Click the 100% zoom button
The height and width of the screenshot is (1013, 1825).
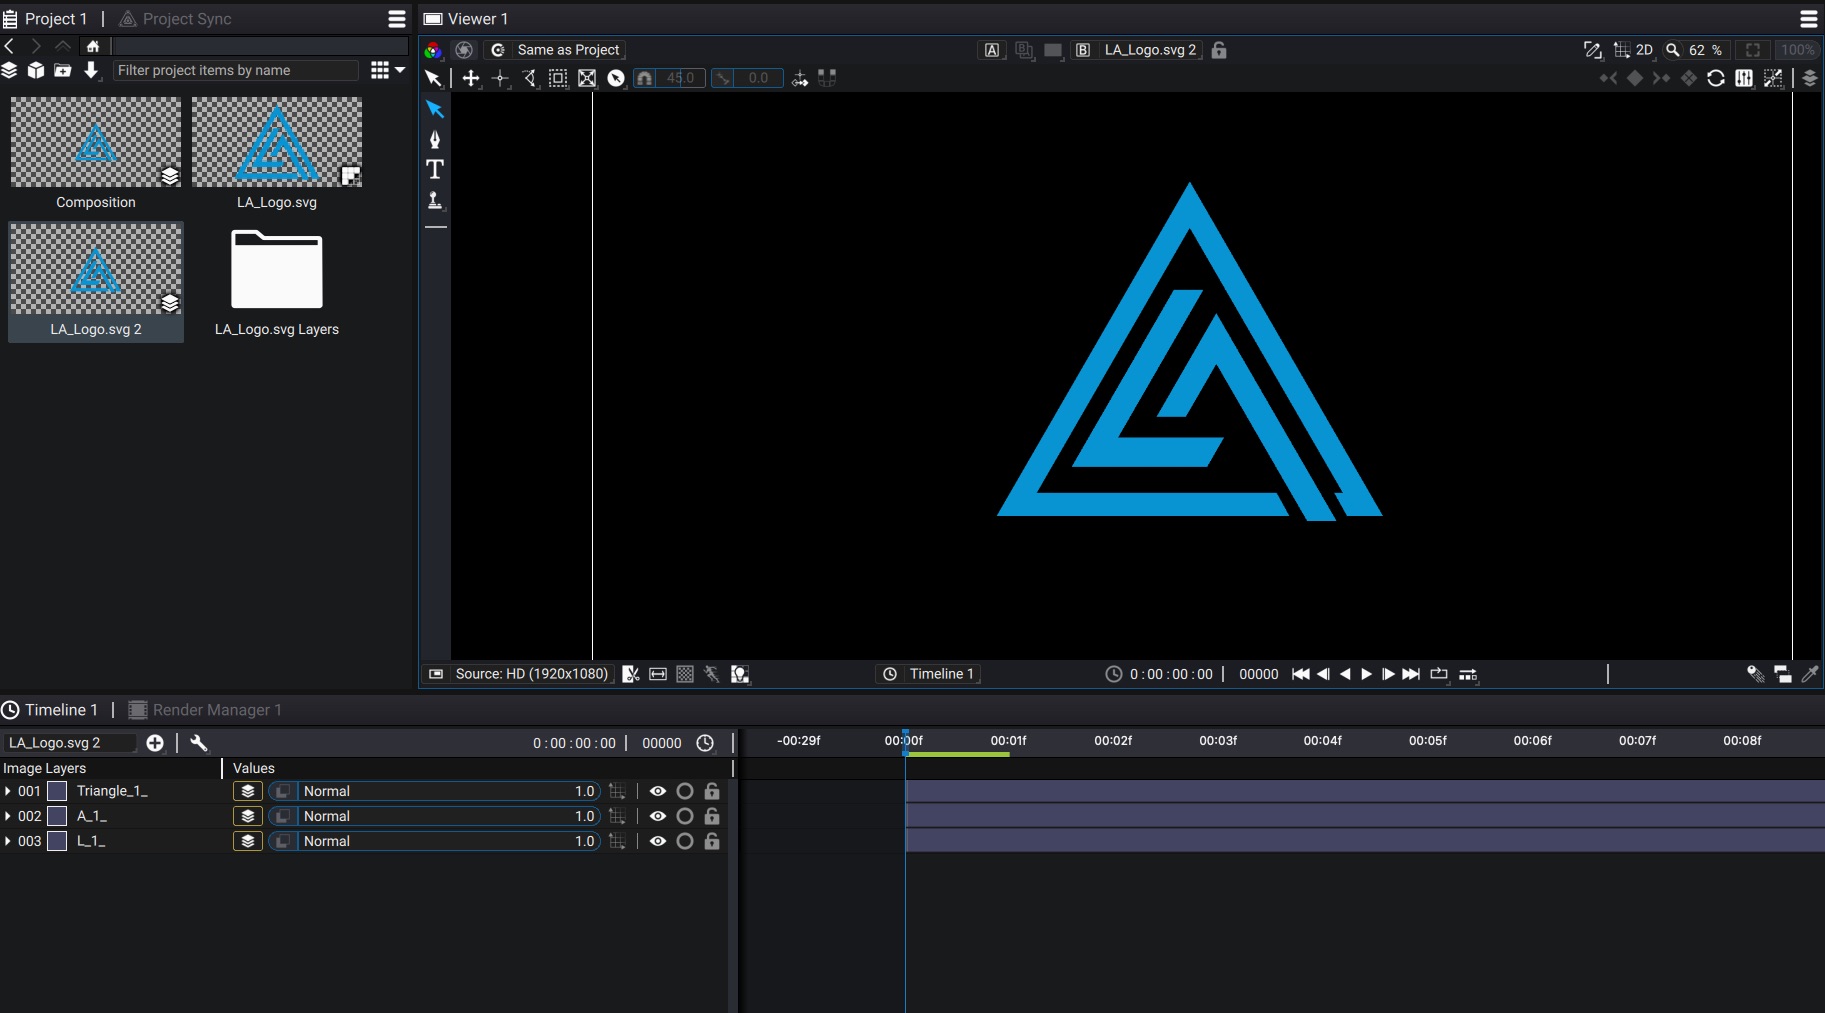pos(1797,50)
